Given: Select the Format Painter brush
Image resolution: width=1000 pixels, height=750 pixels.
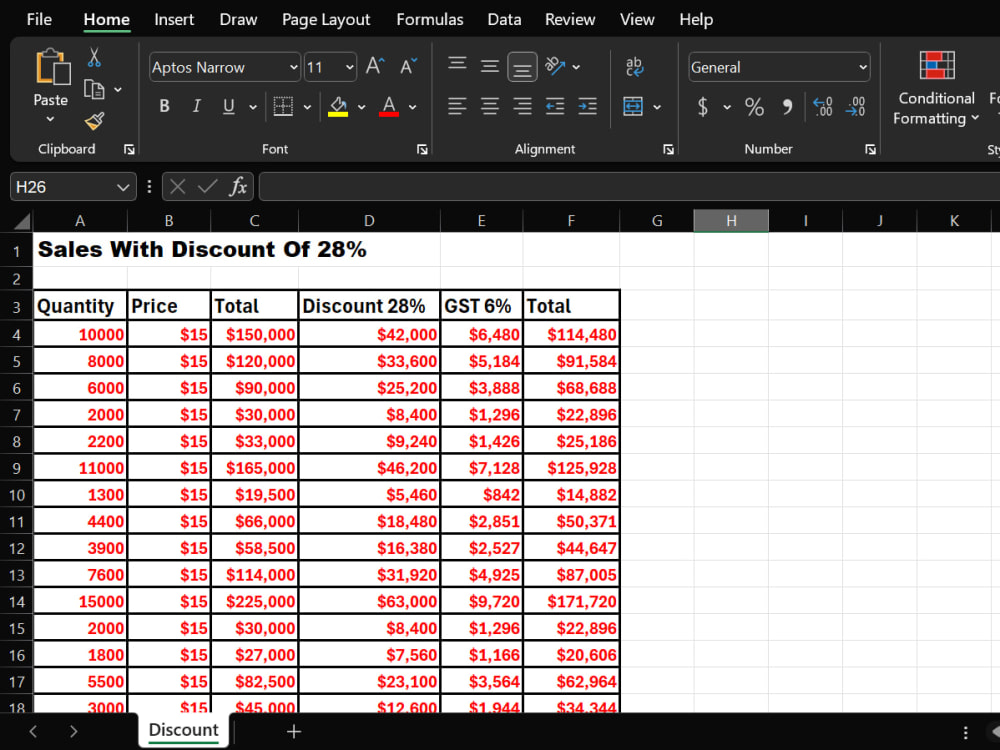Looking at the screenshot, I should tap(94, 121).
